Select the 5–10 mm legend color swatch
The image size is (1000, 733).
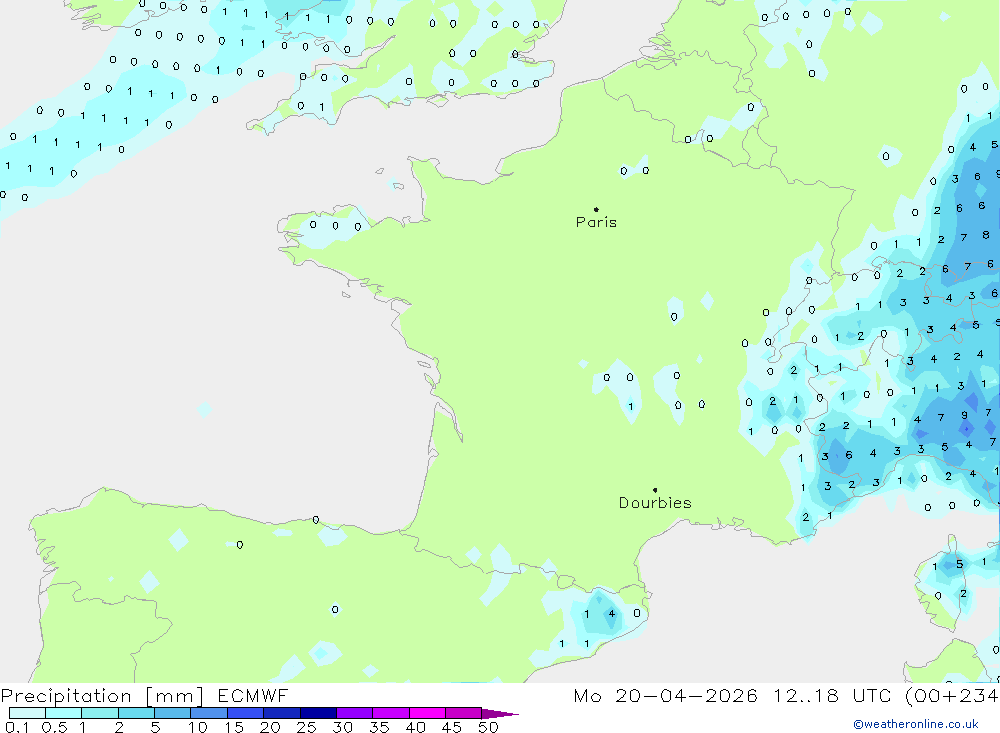click(172, 713)
